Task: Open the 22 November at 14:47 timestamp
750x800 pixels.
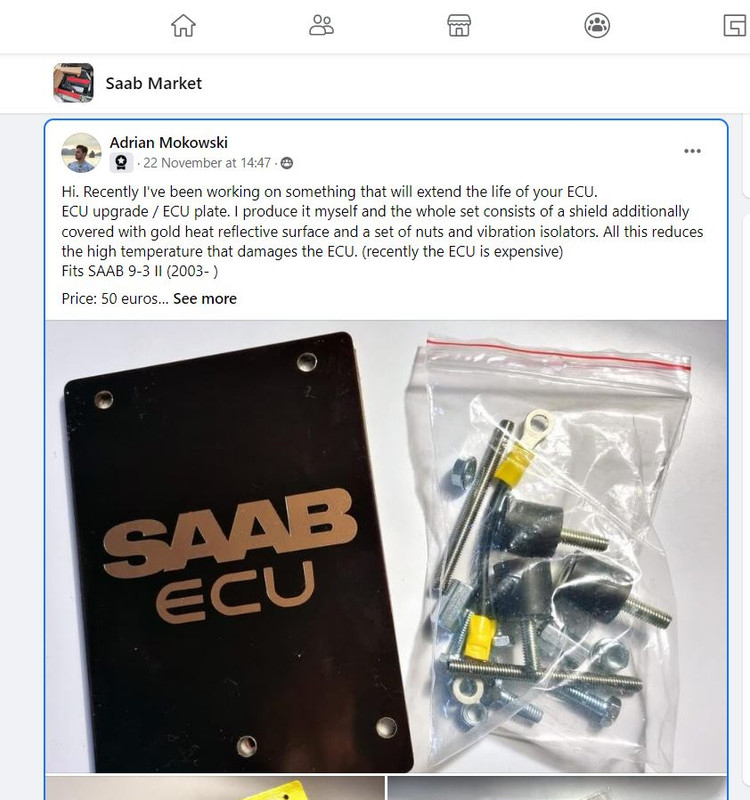Action: [x=207, y=163]
